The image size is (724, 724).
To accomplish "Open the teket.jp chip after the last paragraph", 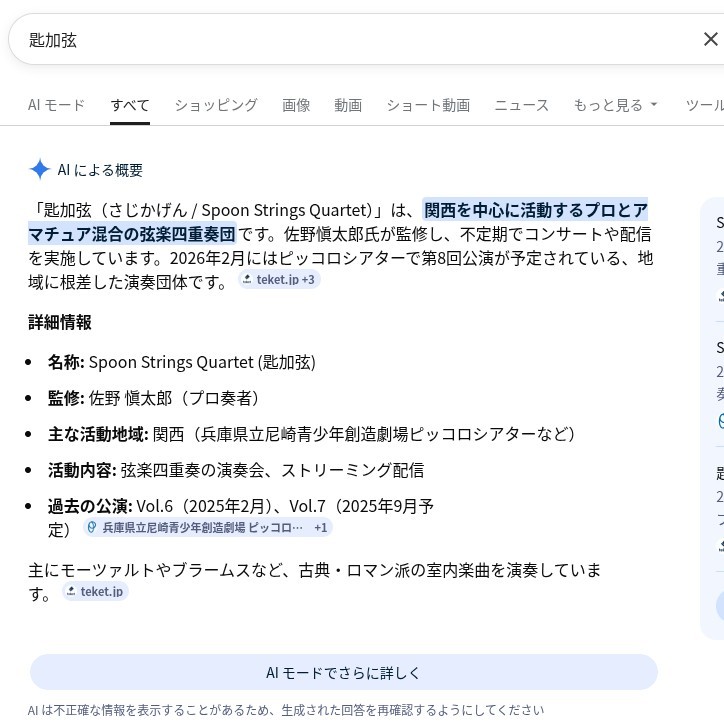I will tap(96, 591).
